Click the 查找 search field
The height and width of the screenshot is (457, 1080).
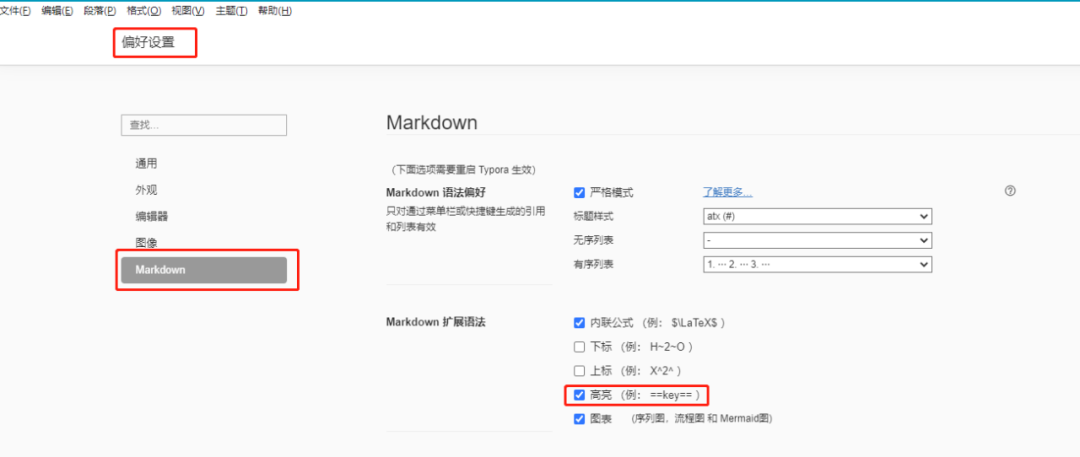coord(204,125)
